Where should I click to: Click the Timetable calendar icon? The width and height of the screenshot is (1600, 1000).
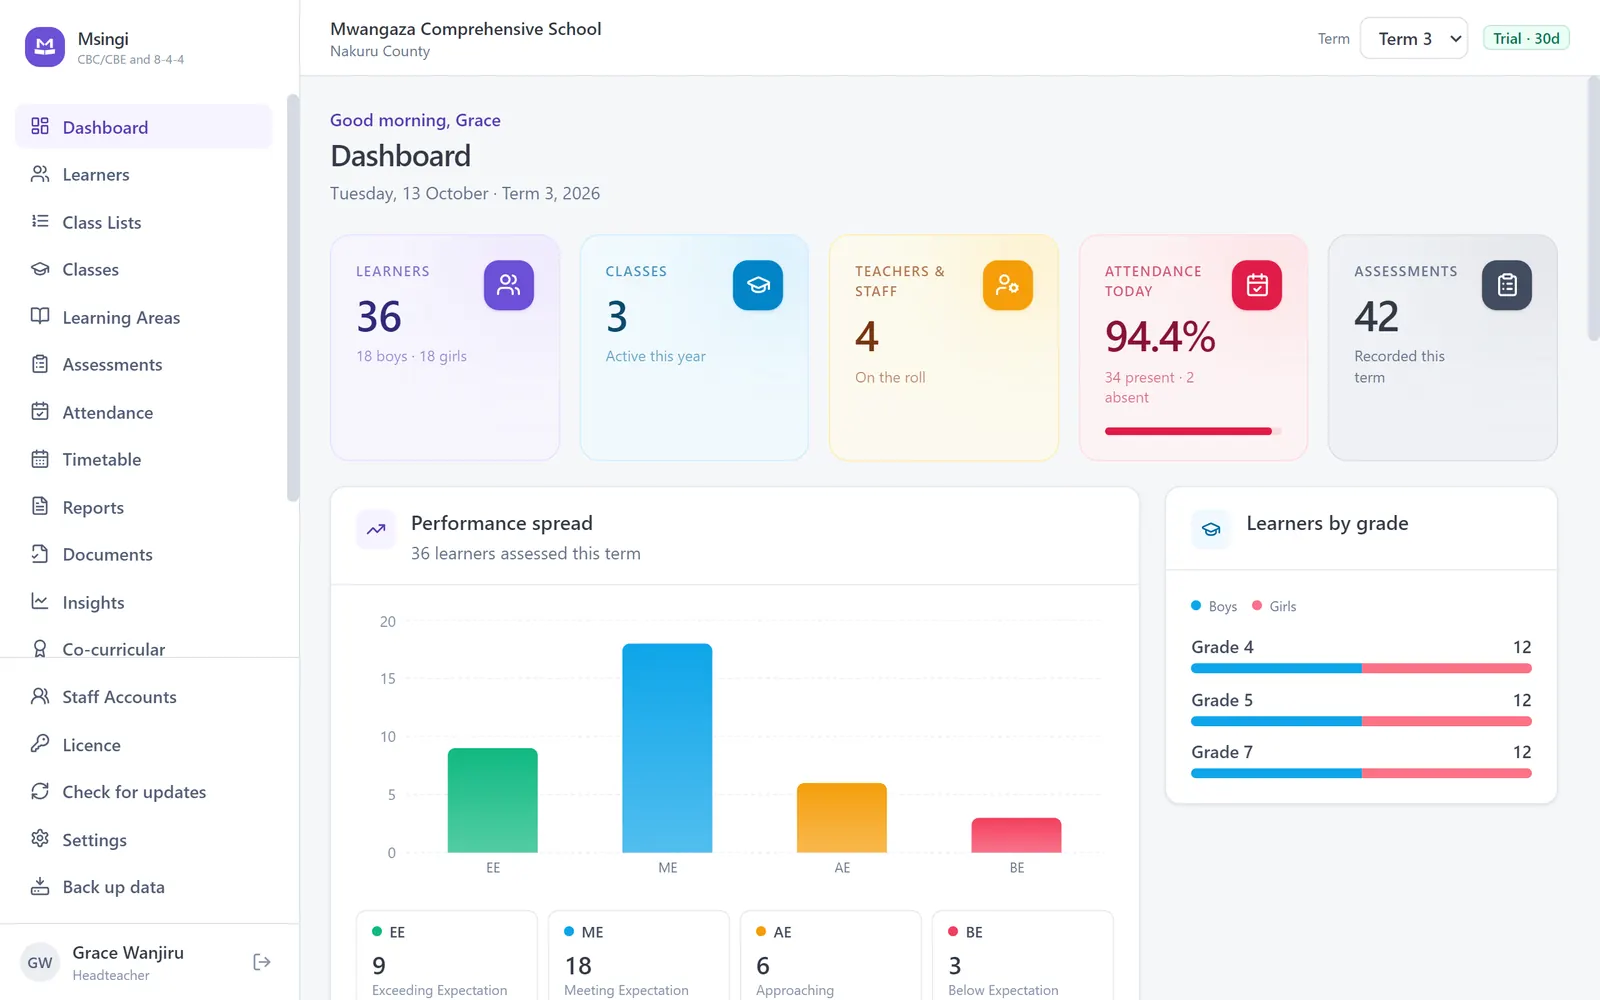click(40, 459)
